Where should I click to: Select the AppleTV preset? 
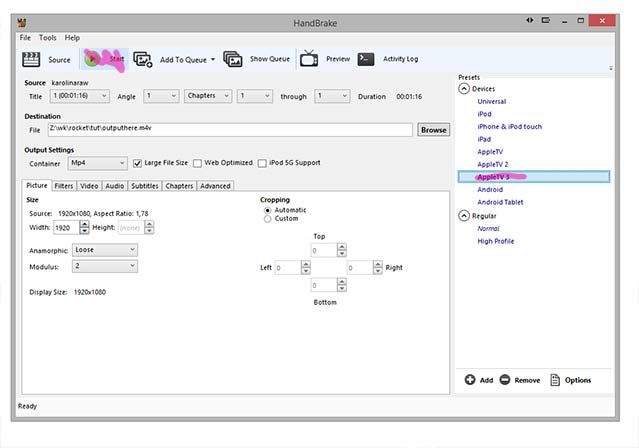(x=490, y=152)
